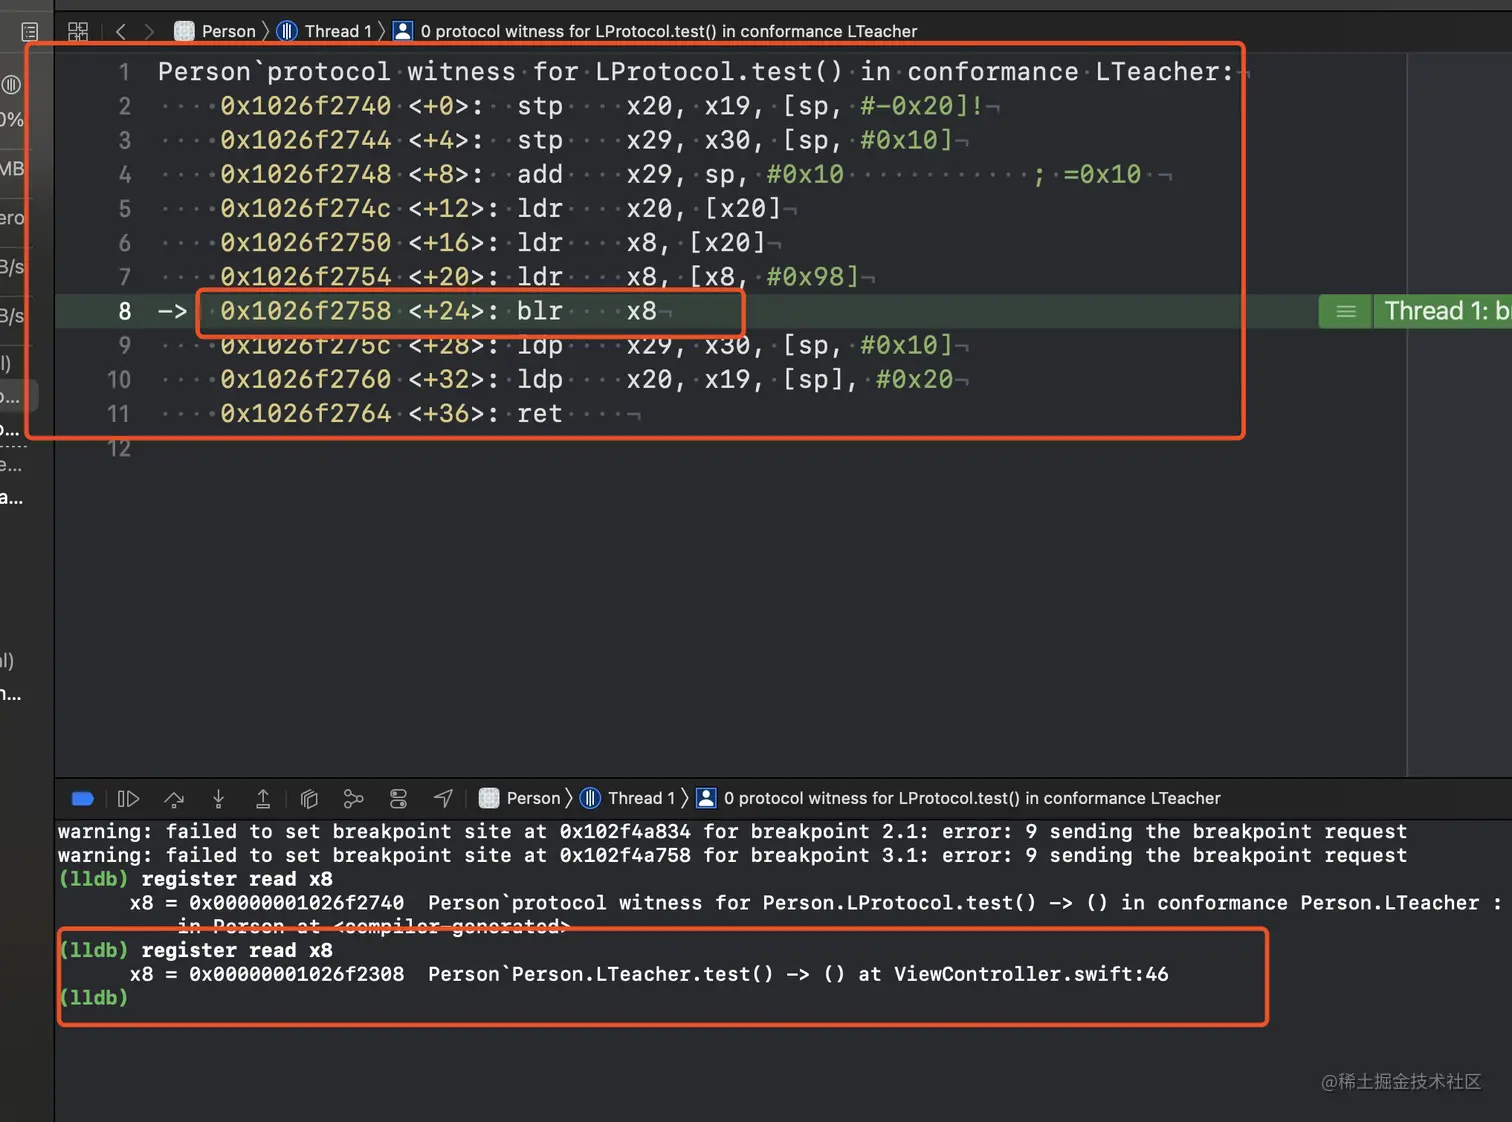Screen dimensions: 1512x1122
Task: Open Simulate Location menu
Action: 443,798
